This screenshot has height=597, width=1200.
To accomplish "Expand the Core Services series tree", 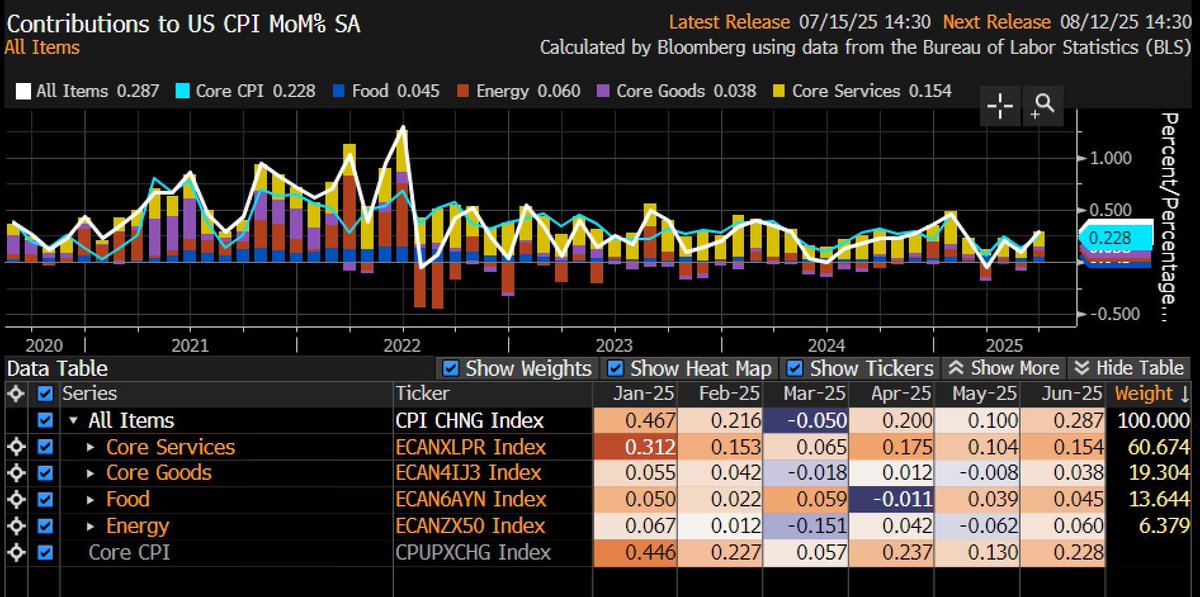I will 93,447.
